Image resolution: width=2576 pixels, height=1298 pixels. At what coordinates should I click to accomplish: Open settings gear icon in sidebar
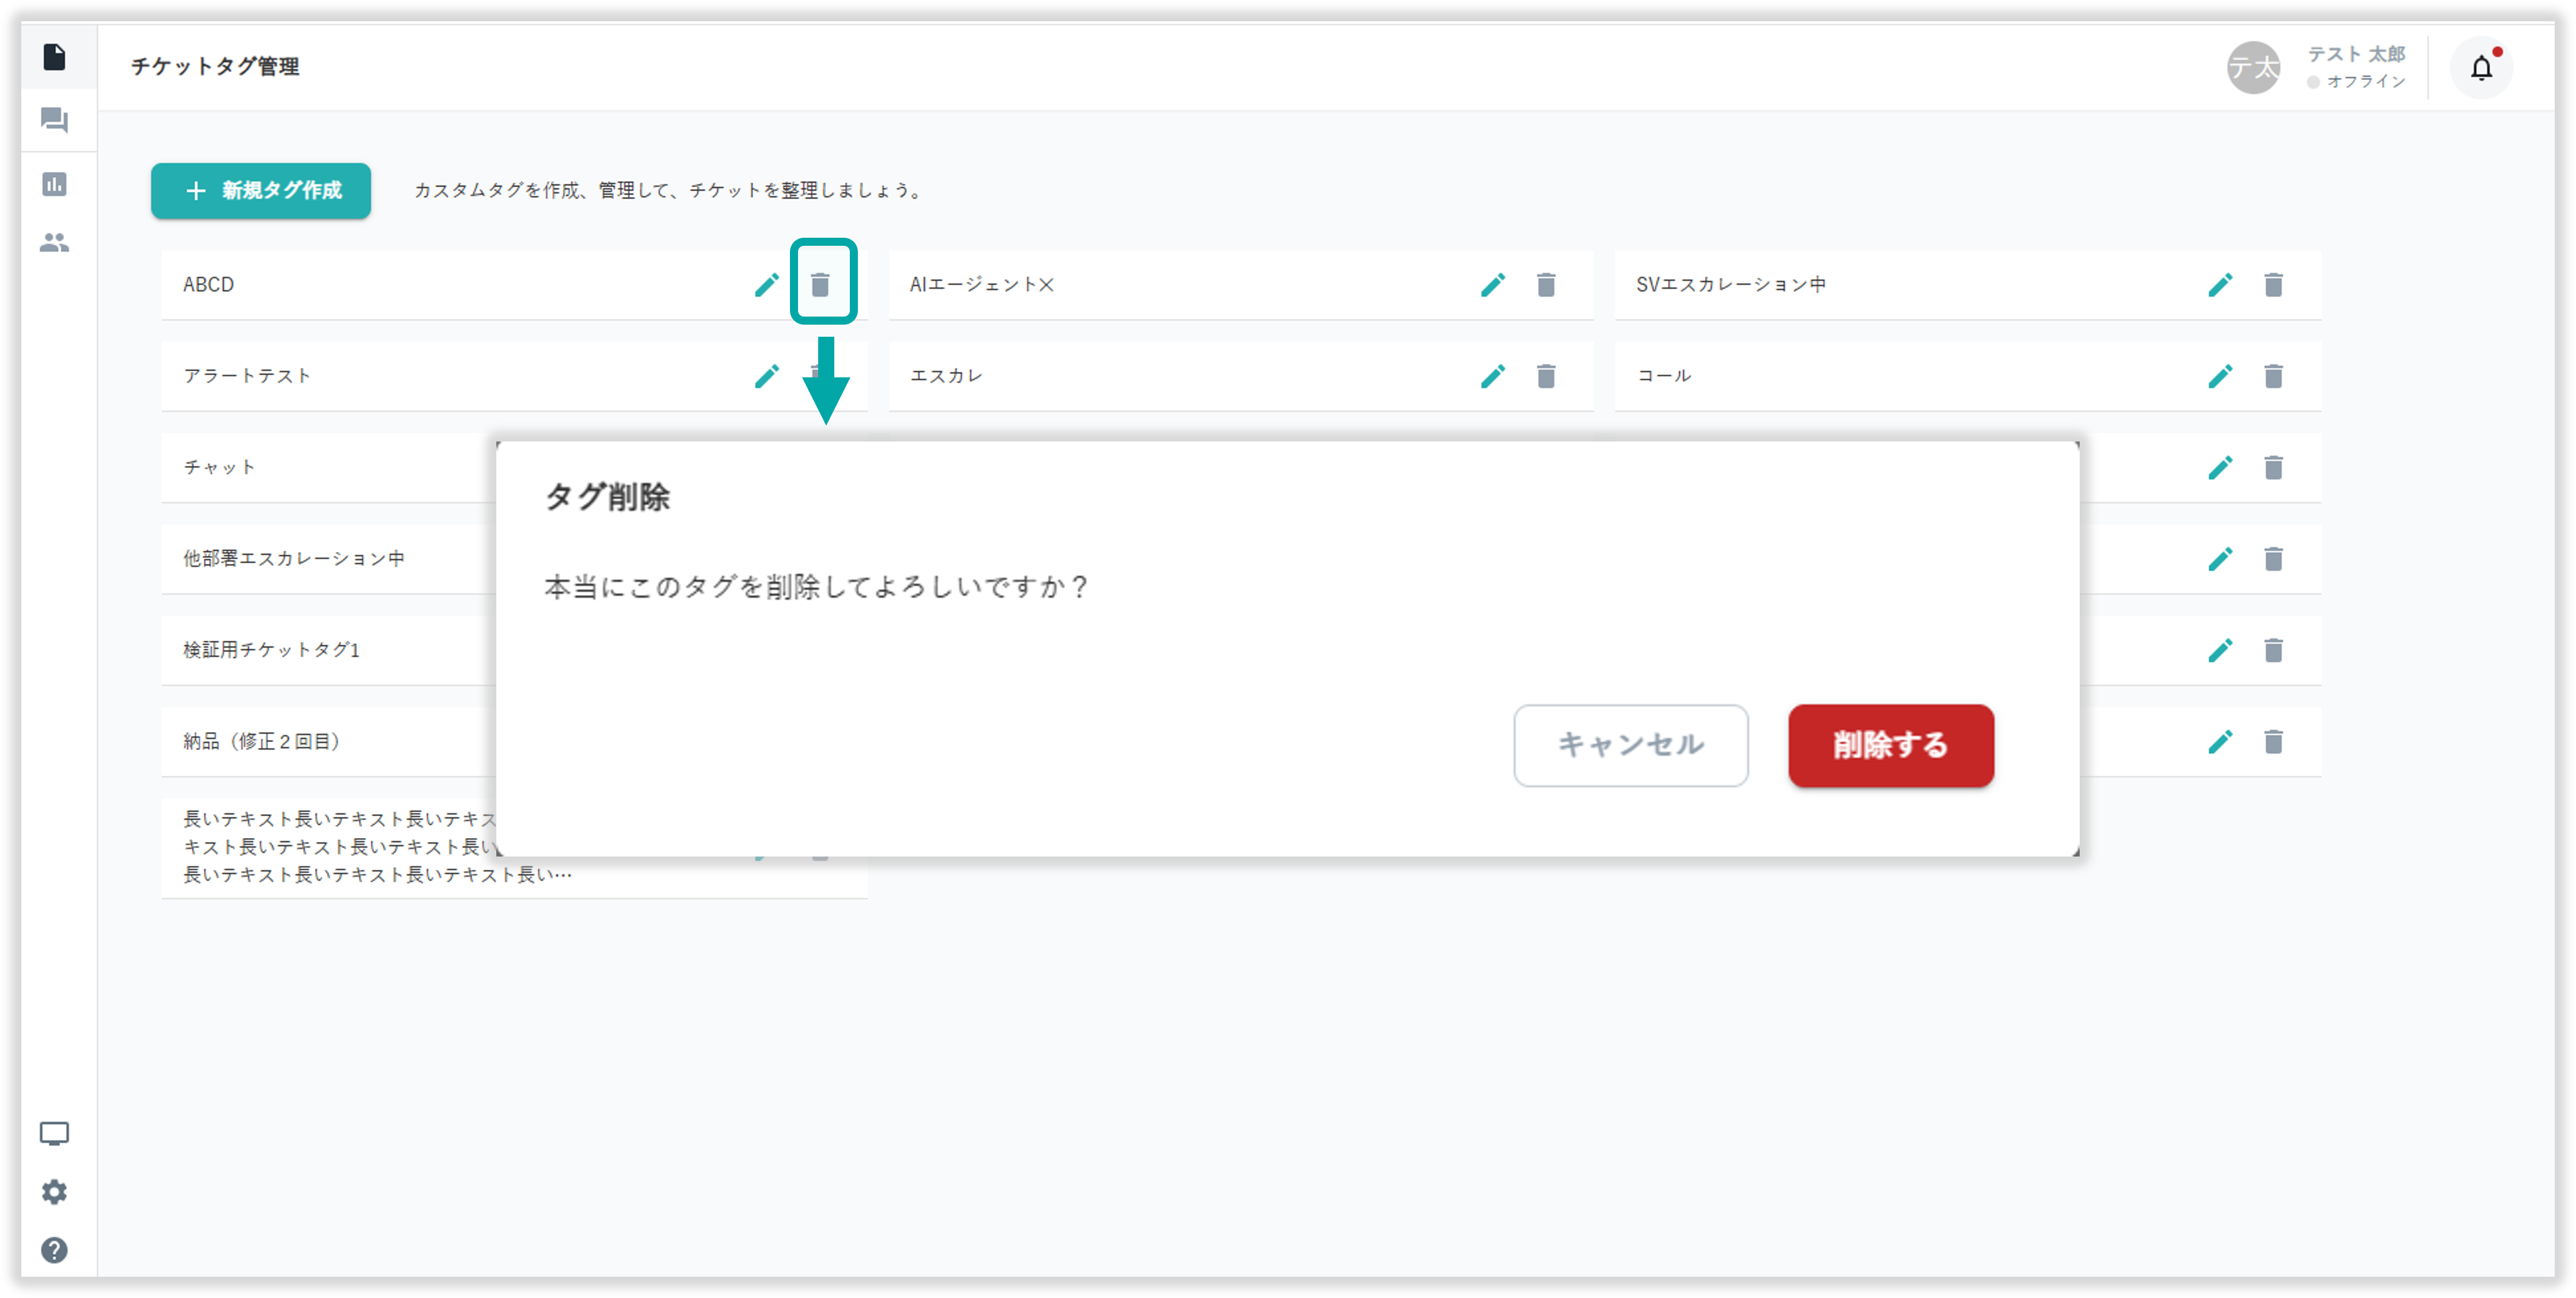point(54,1192)
